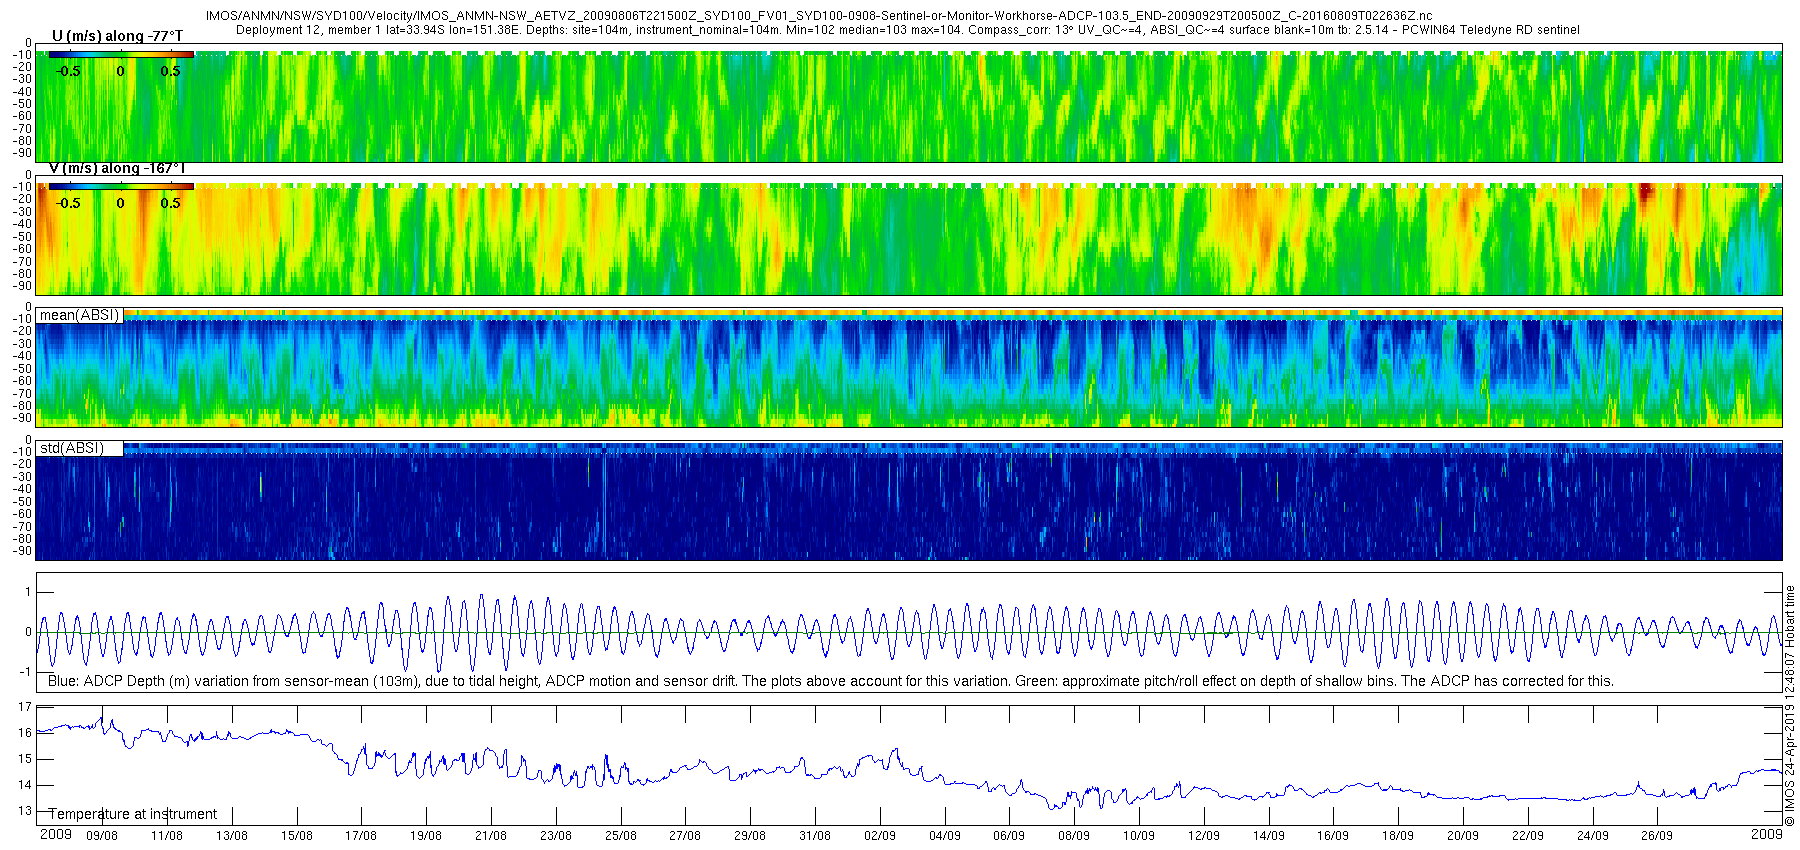The height and width of the screenshot is (850, 1800).
Task: Click the blue tidal depth oscillation curve
Action: pyautogui.click(x=909, y=632)
